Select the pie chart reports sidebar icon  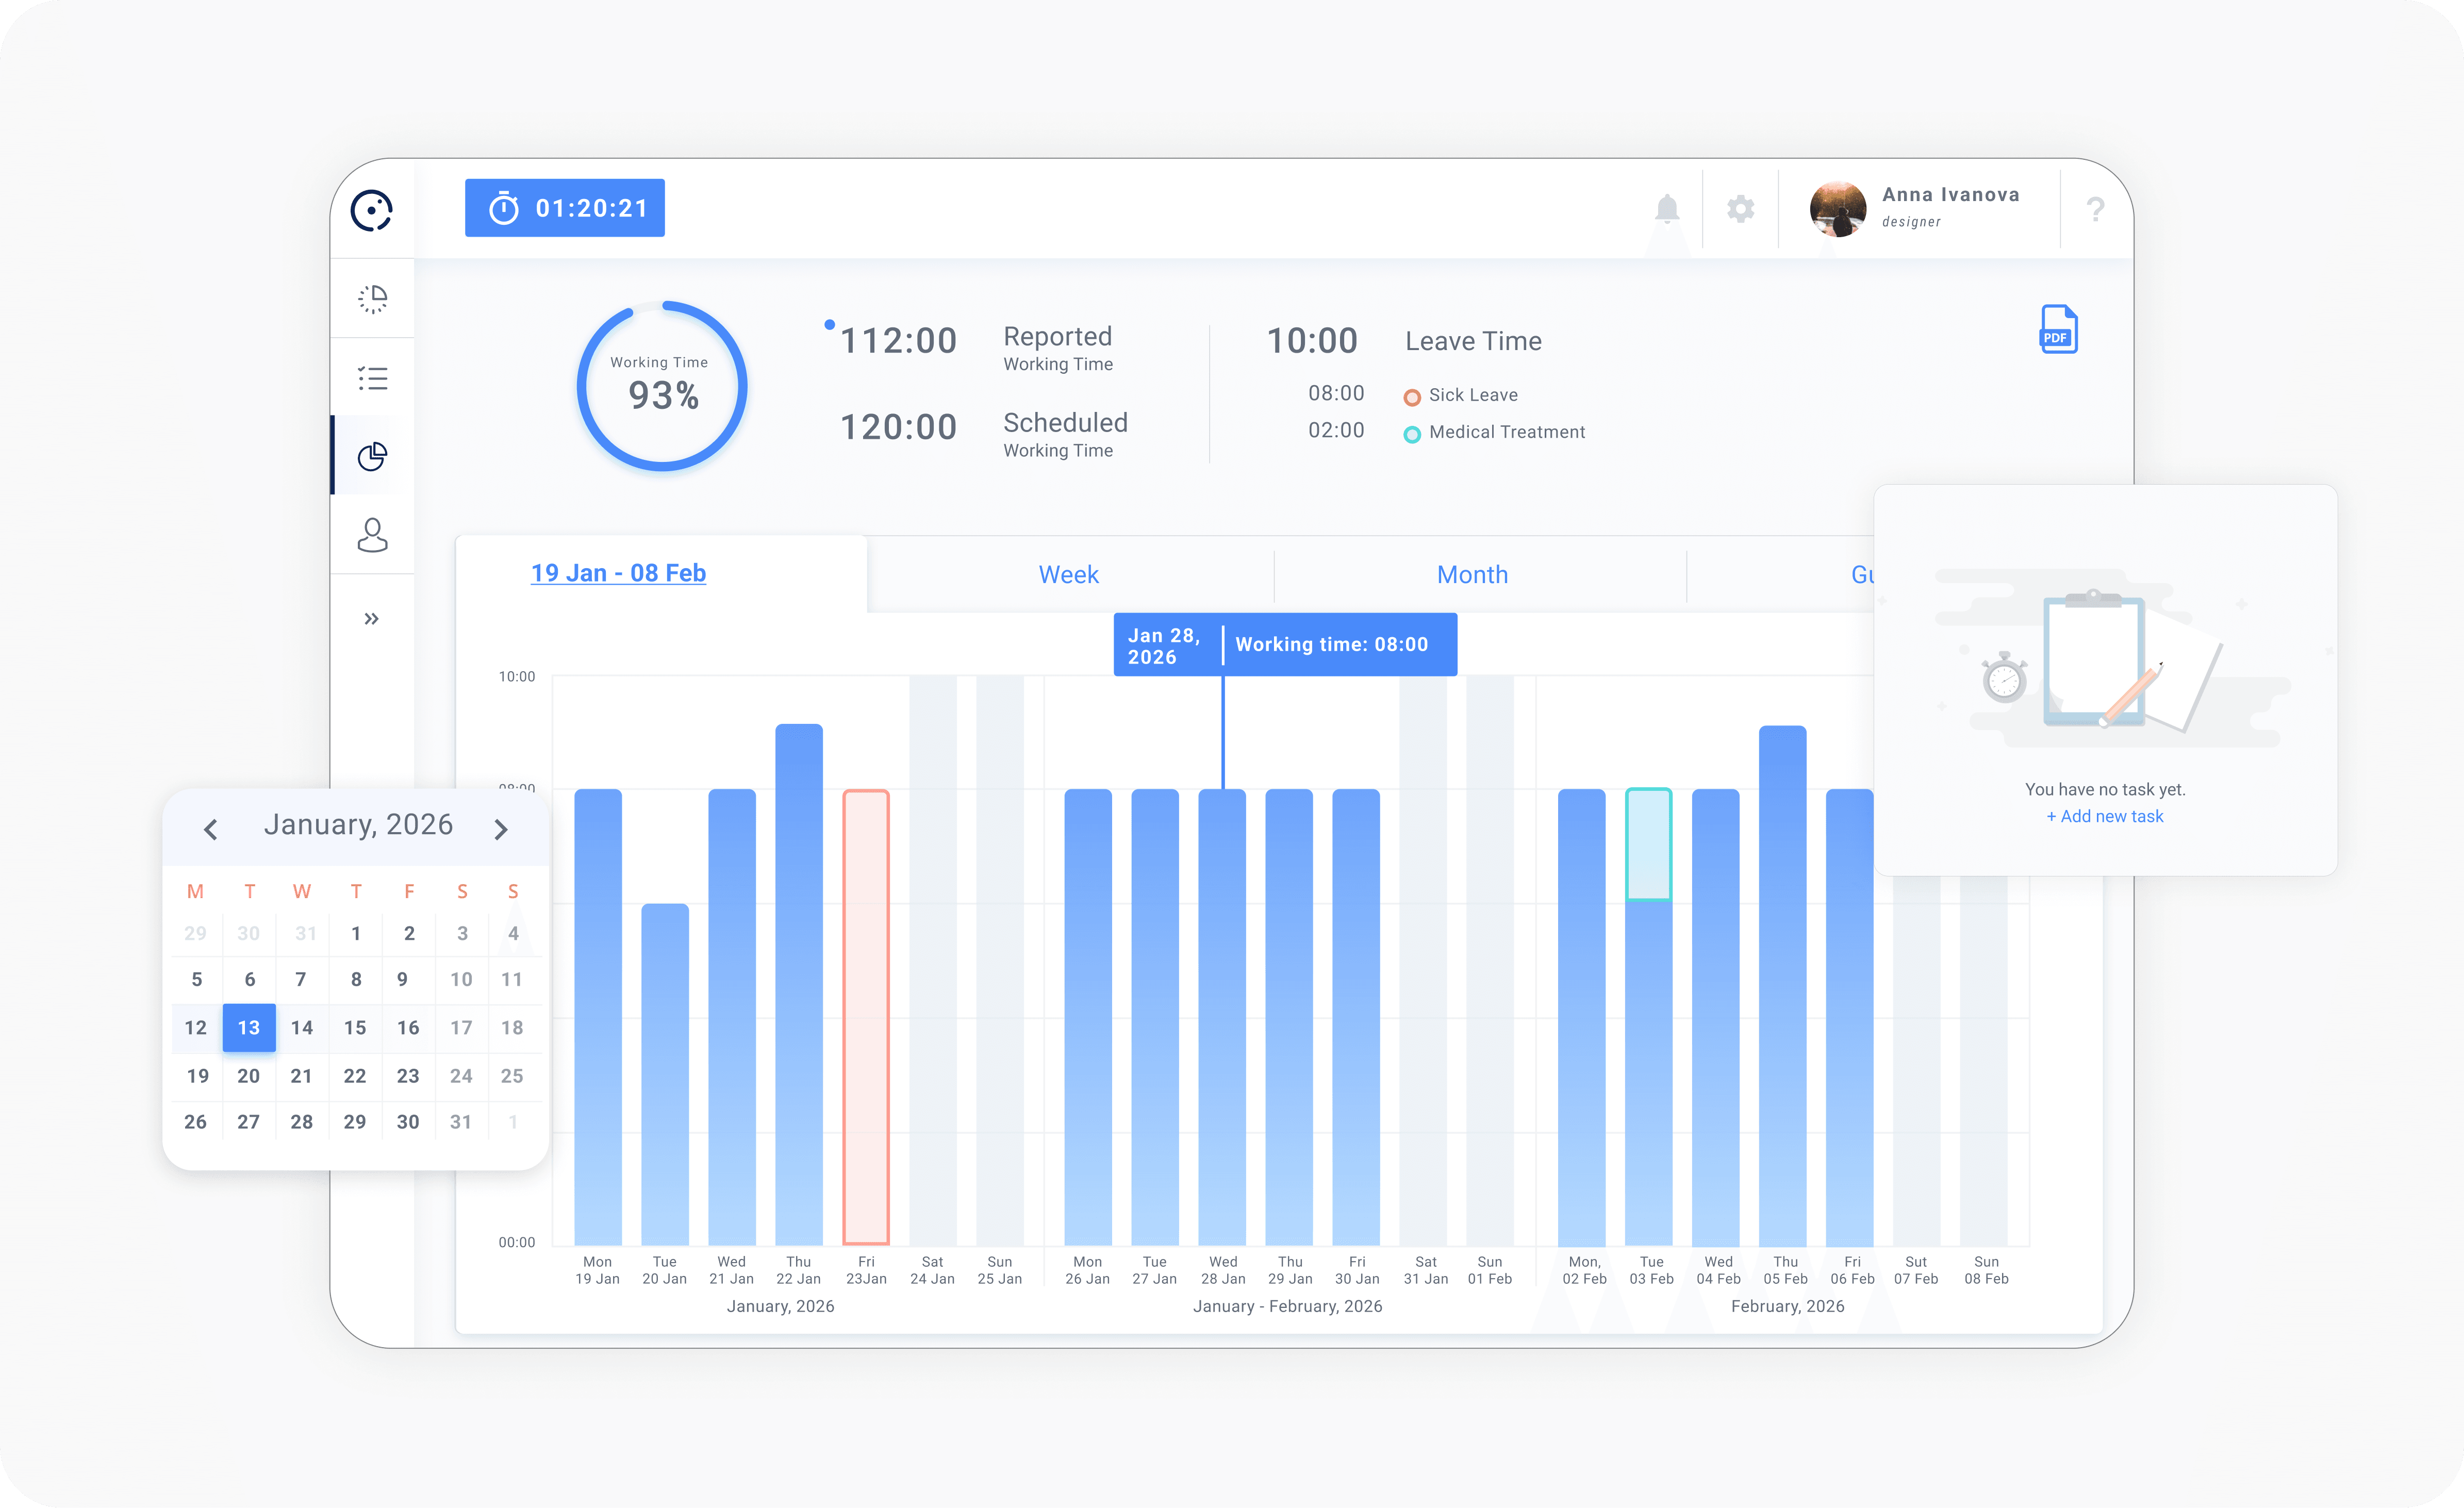372,456
